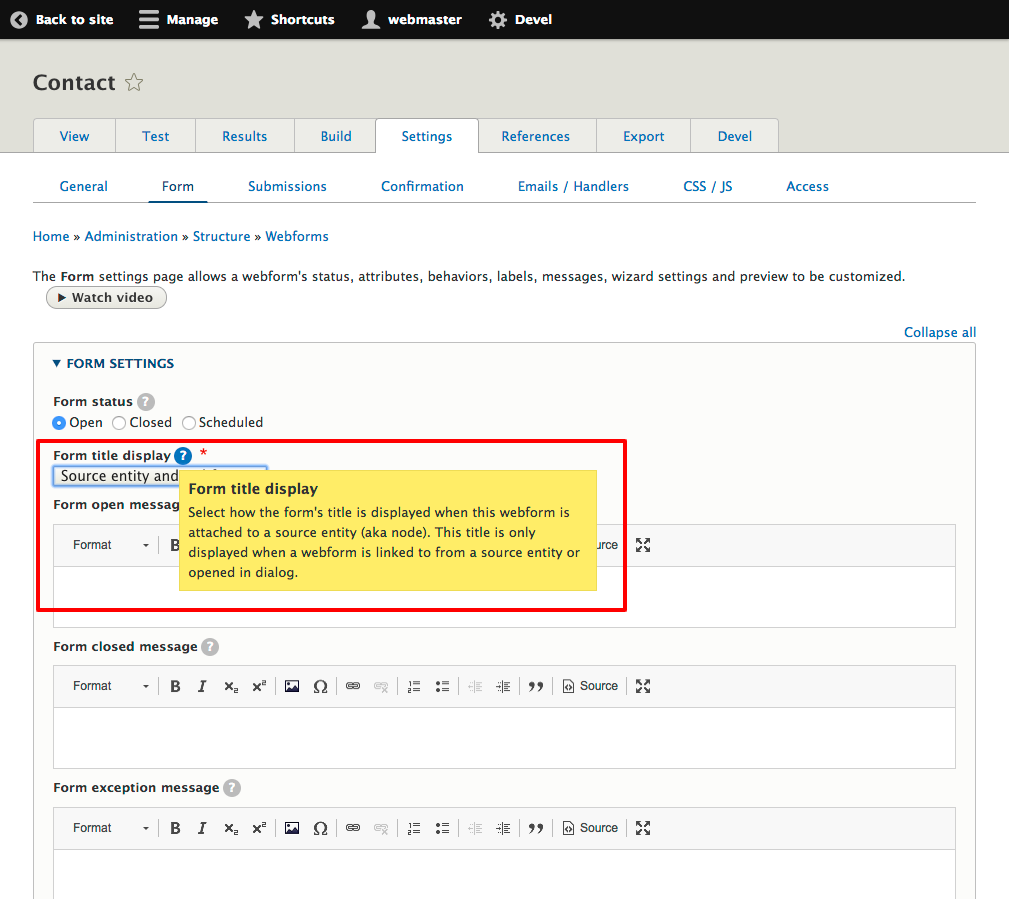The width and height of the screenshot is (1009, 899).
Task: Click the Watch video button
Action: point(106,297)
